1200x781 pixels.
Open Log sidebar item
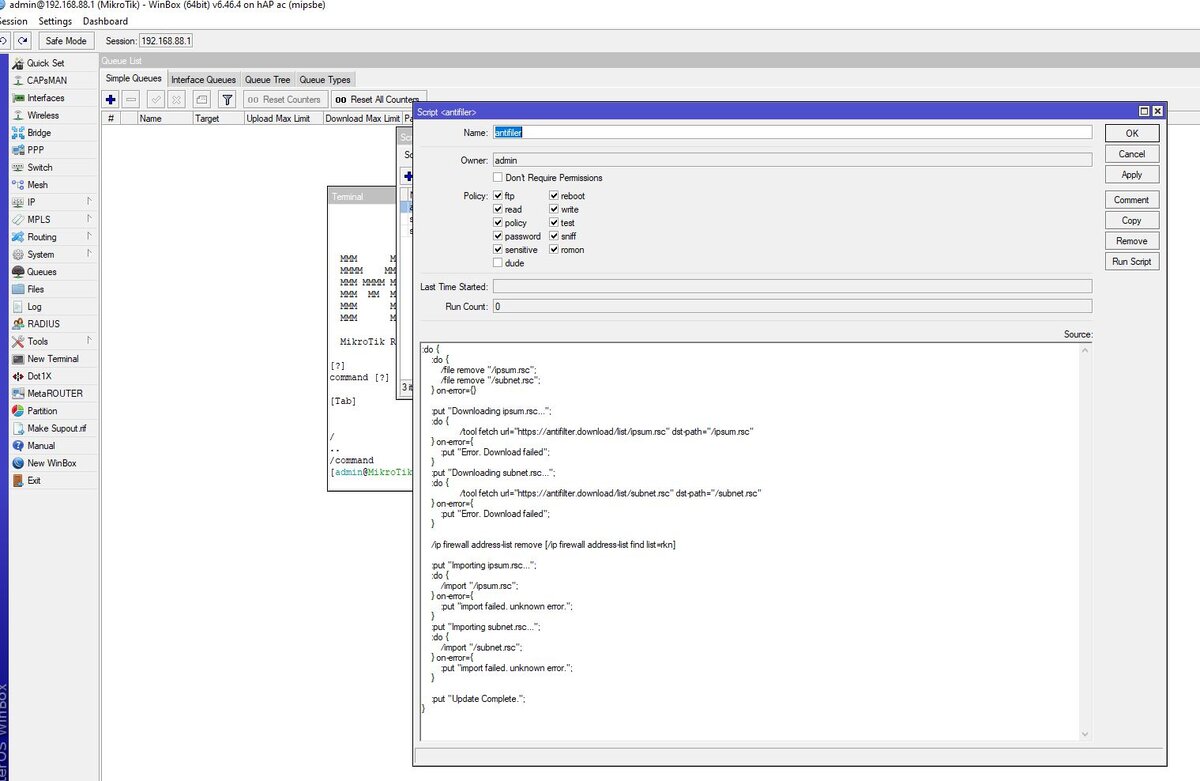pos(34,307)
